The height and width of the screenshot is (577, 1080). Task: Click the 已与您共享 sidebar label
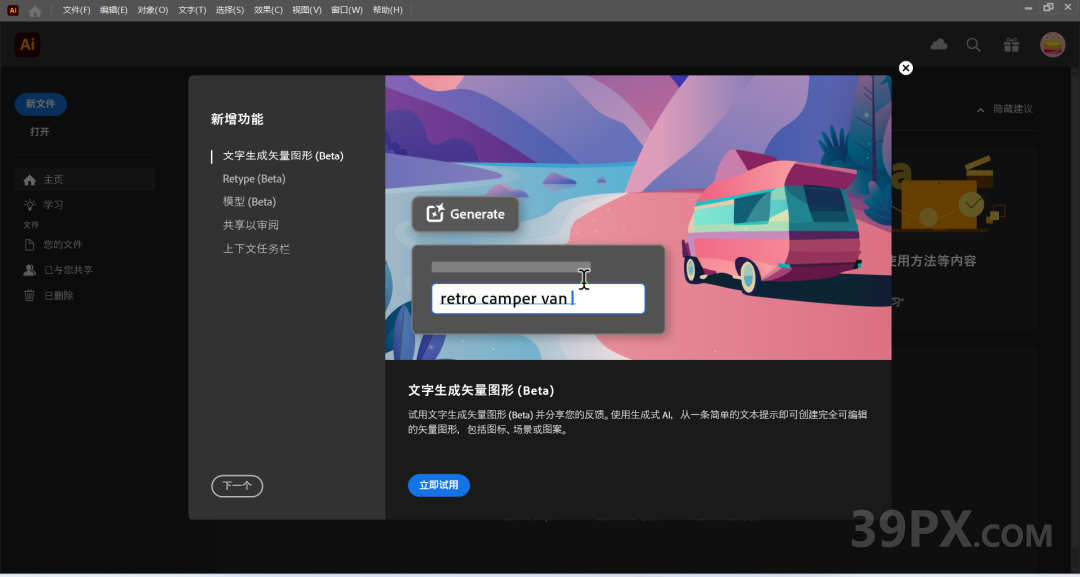click(x=68, y=270)
